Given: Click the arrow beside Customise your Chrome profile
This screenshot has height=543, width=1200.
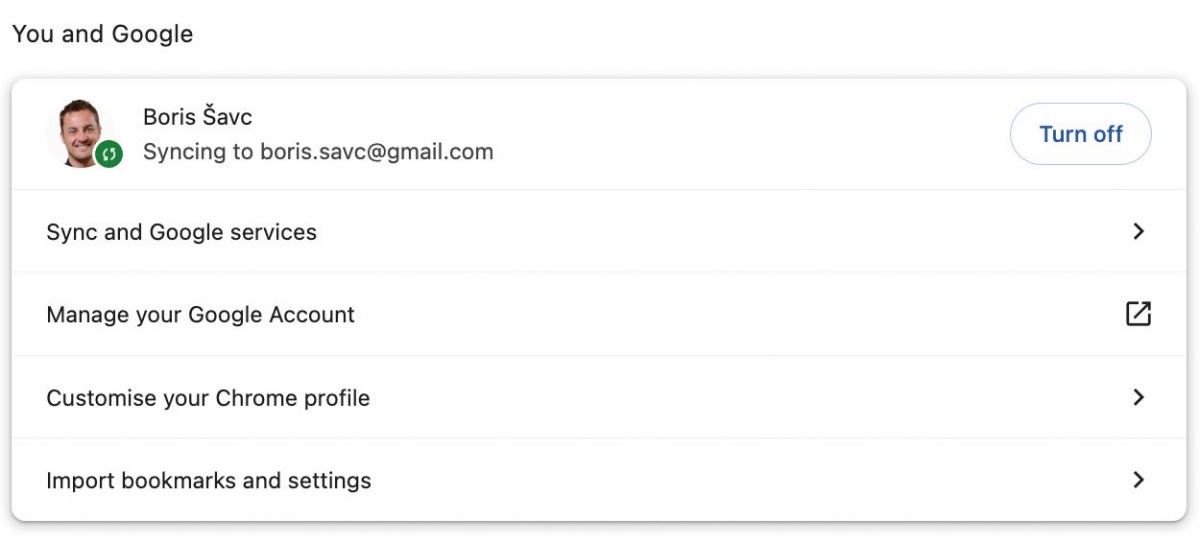Looking at the screenshot, I should [1138, 397].
